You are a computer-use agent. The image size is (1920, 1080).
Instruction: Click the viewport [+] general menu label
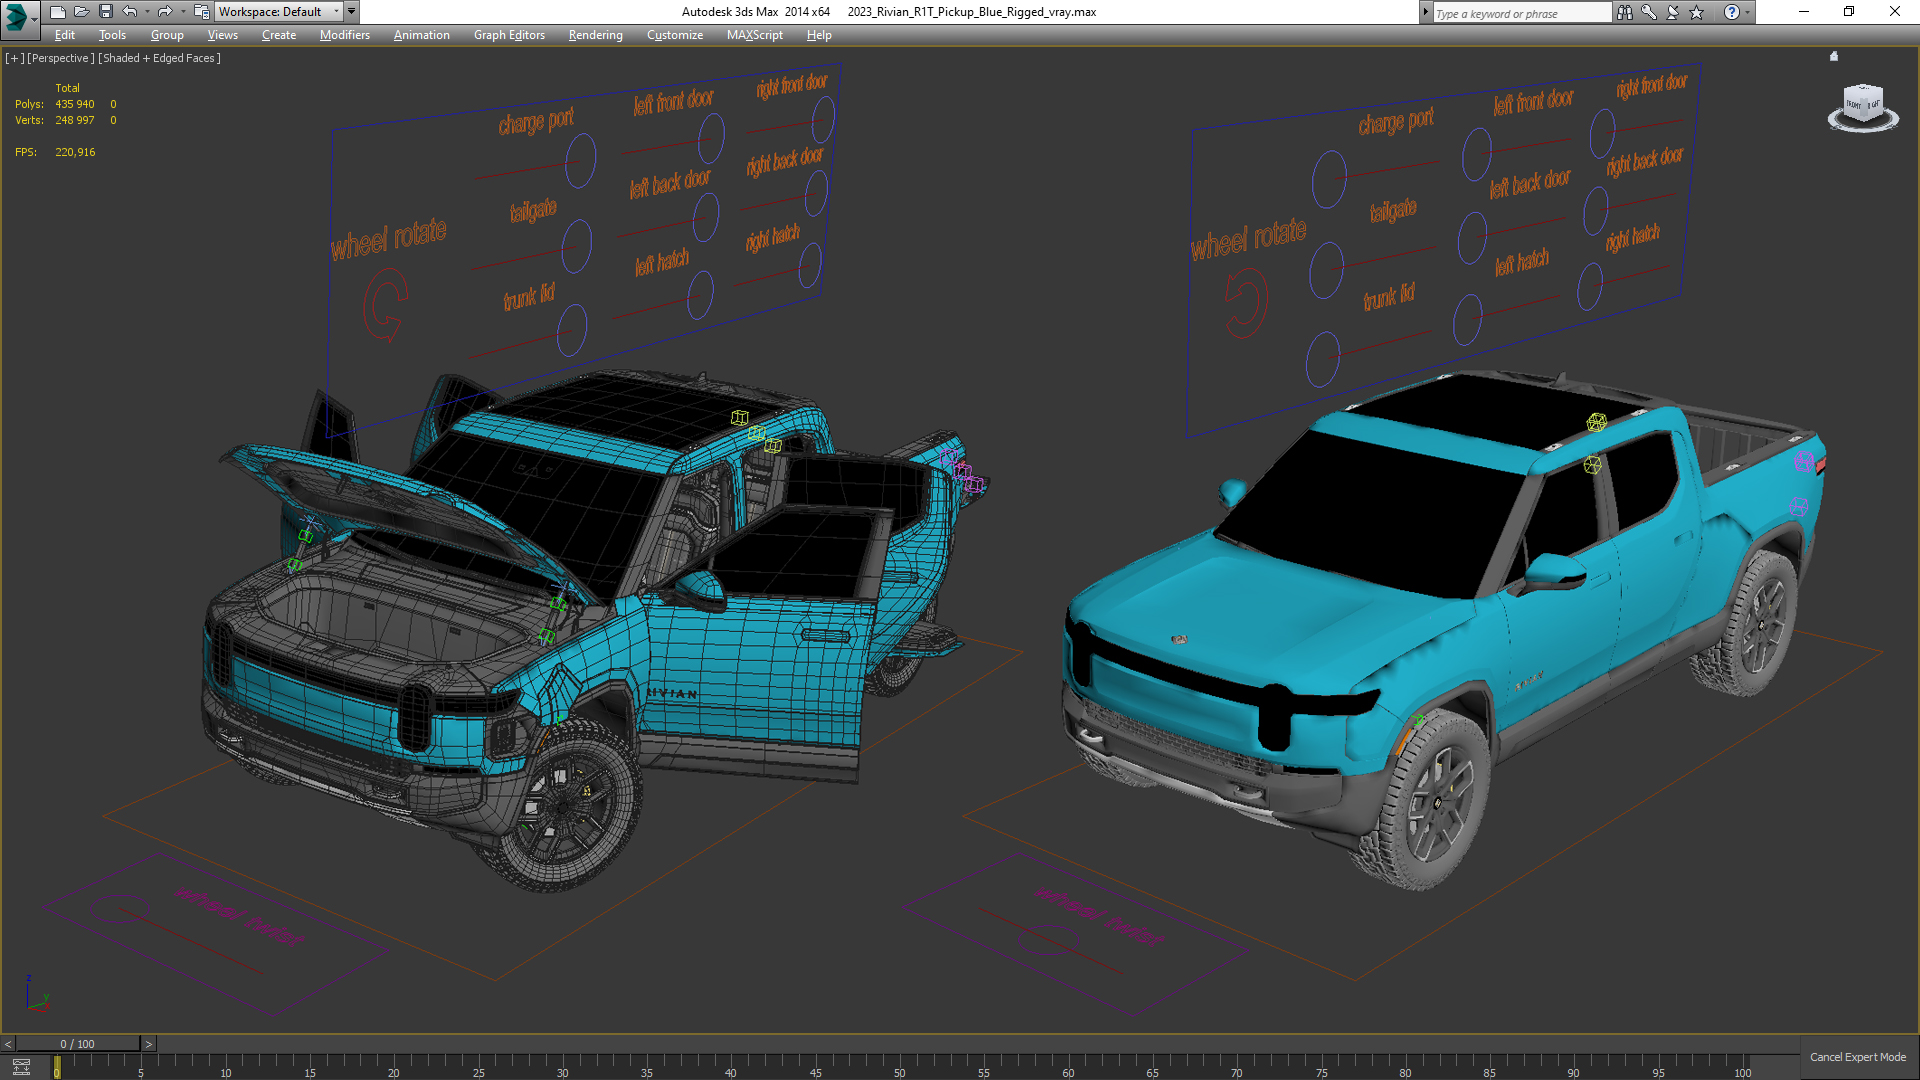pyautogui.click(x=14, y=58)
